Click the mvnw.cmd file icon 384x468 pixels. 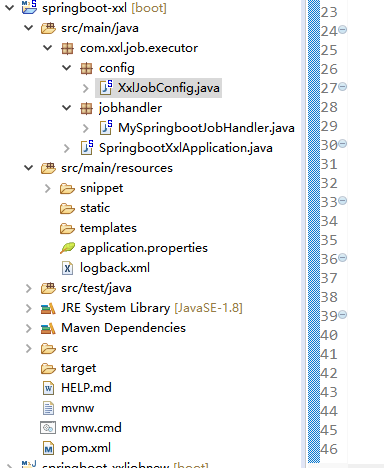coord(48,428)
